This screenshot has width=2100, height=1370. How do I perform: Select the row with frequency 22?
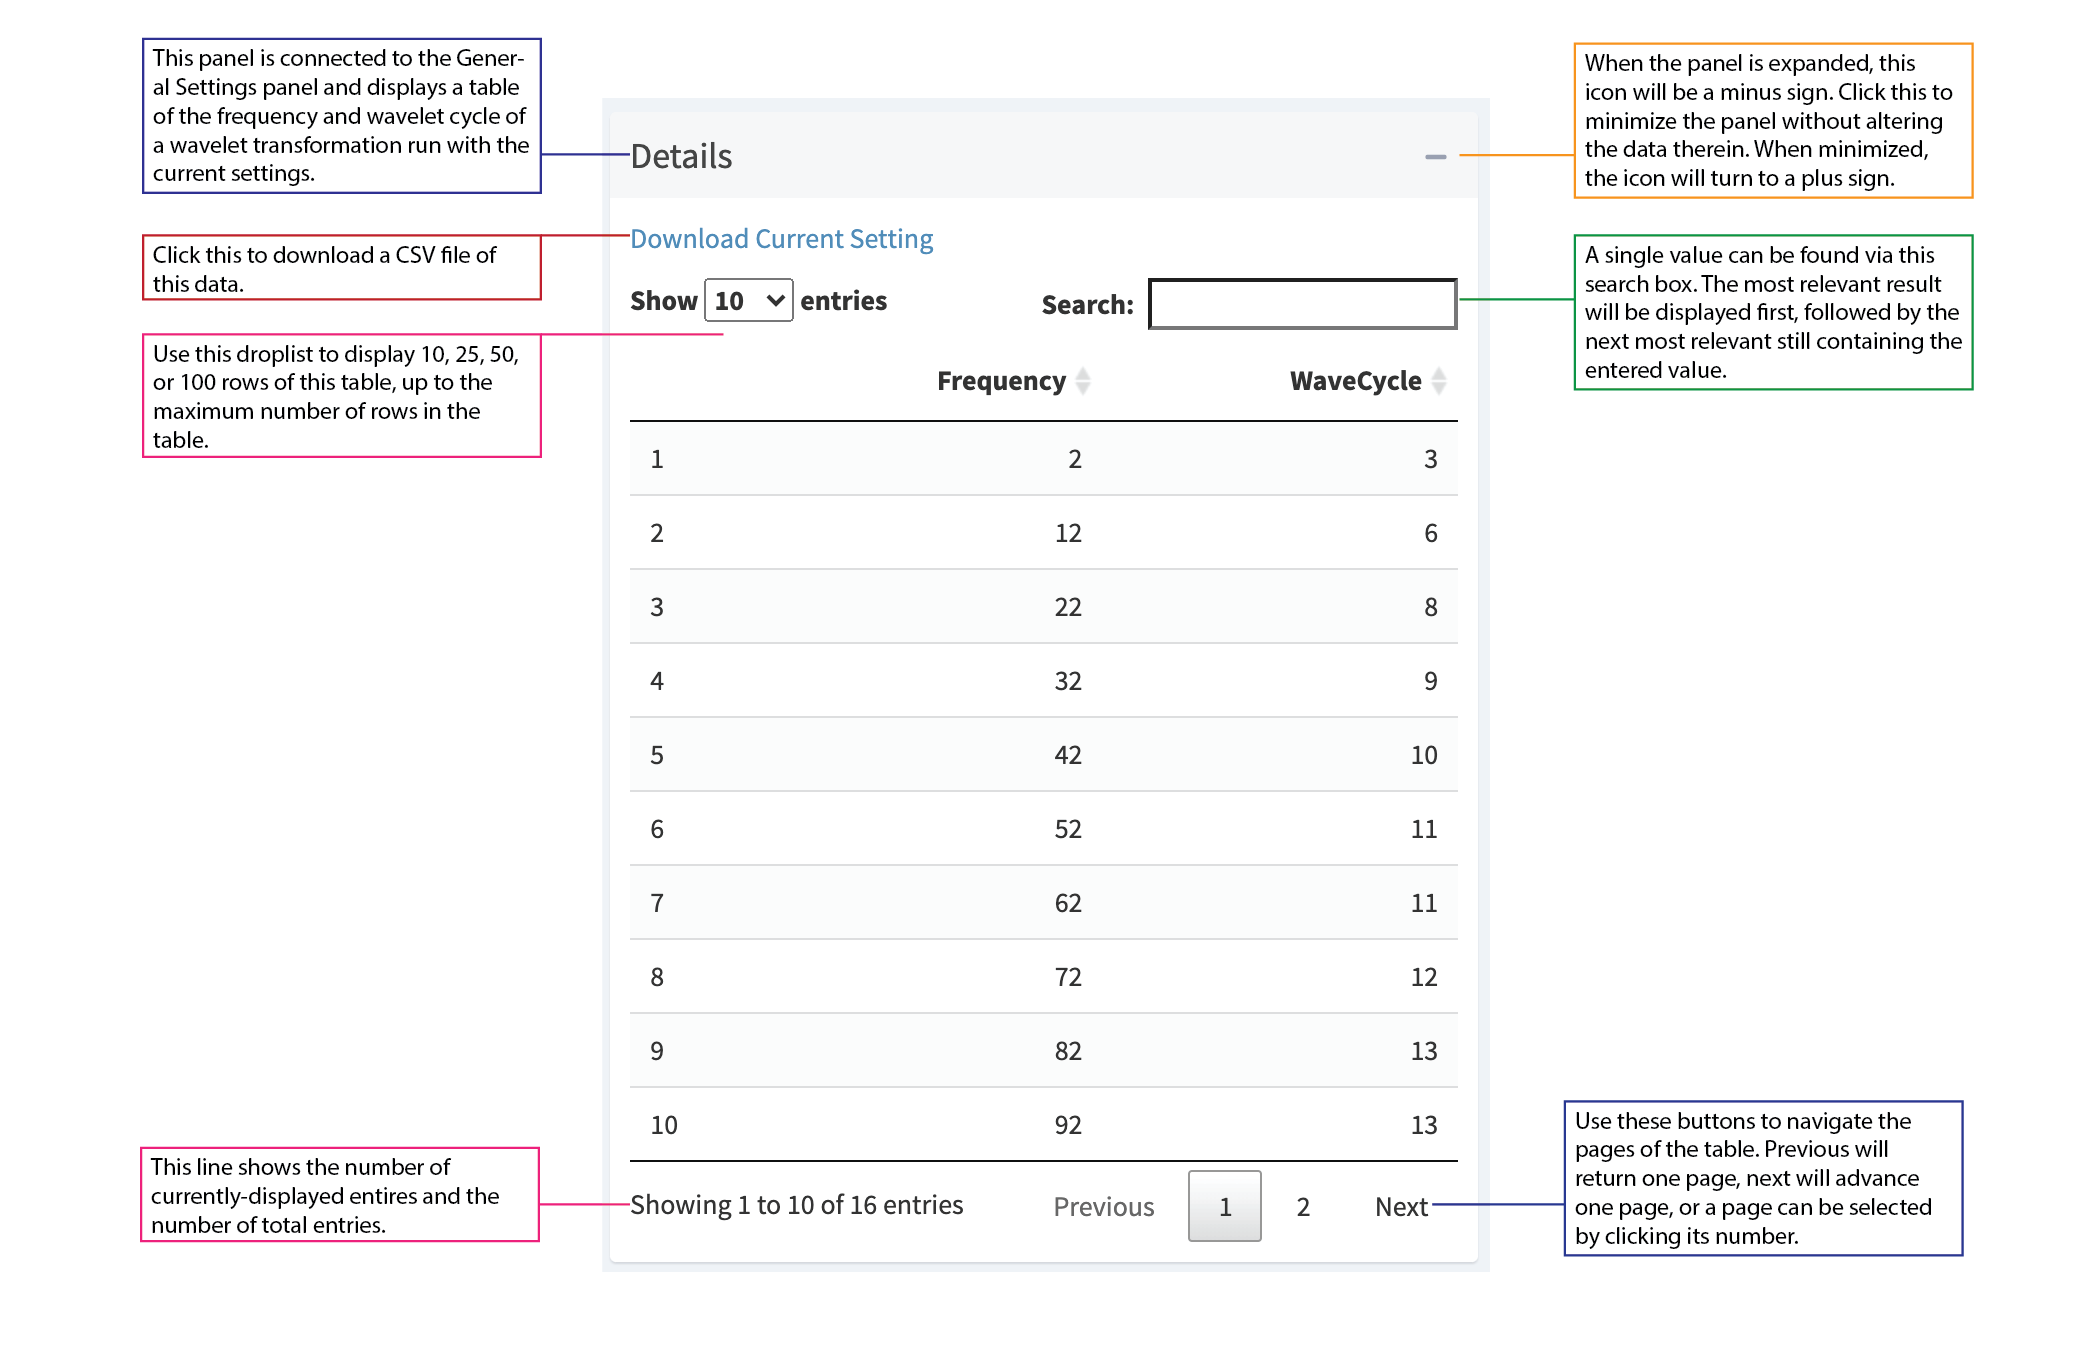(x=1043, y=607)
